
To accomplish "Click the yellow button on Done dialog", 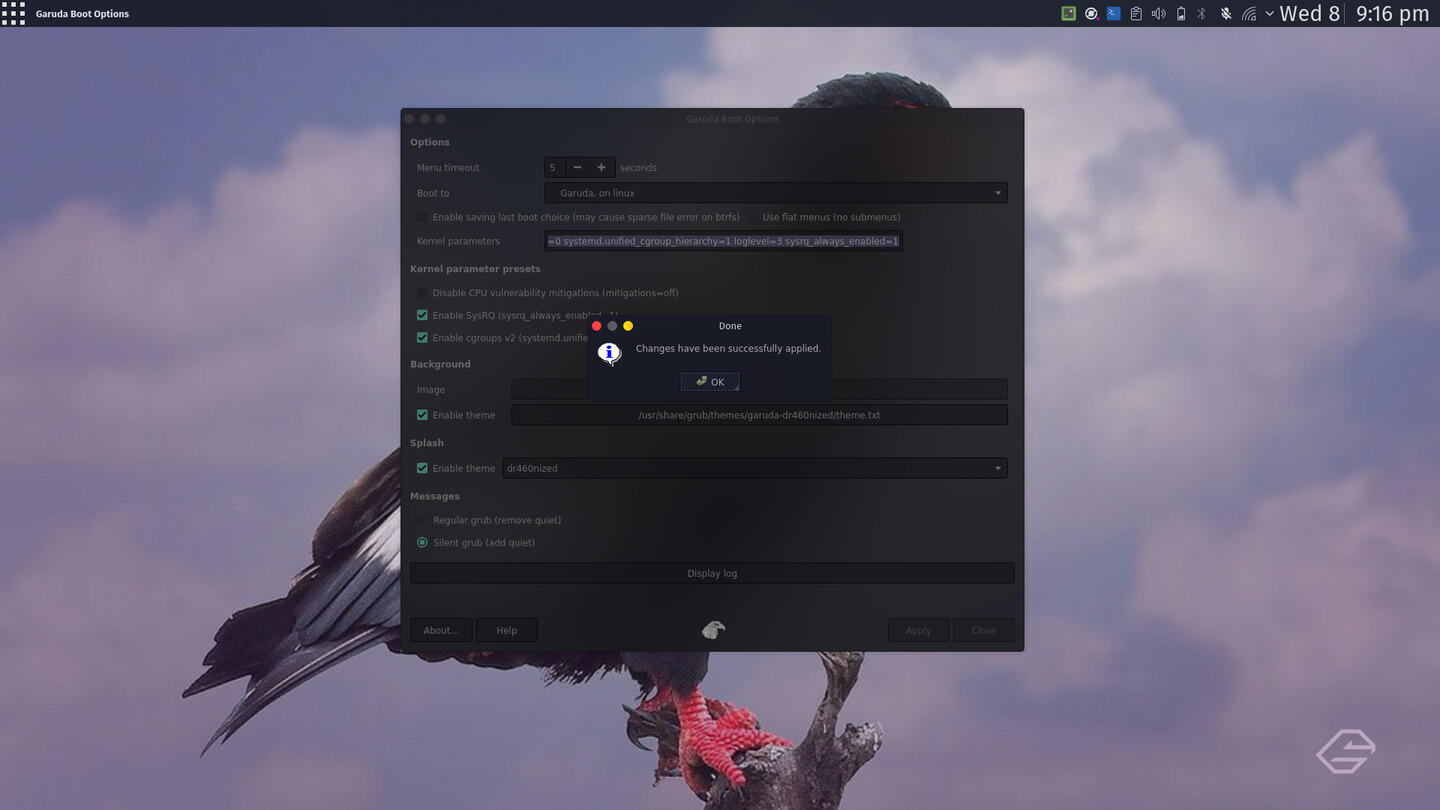I will click(x=628, y=326).
